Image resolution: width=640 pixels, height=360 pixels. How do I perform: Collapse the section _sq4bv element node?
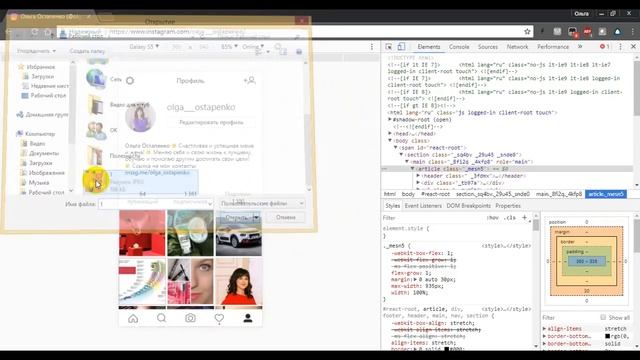(x=401, y=155)
